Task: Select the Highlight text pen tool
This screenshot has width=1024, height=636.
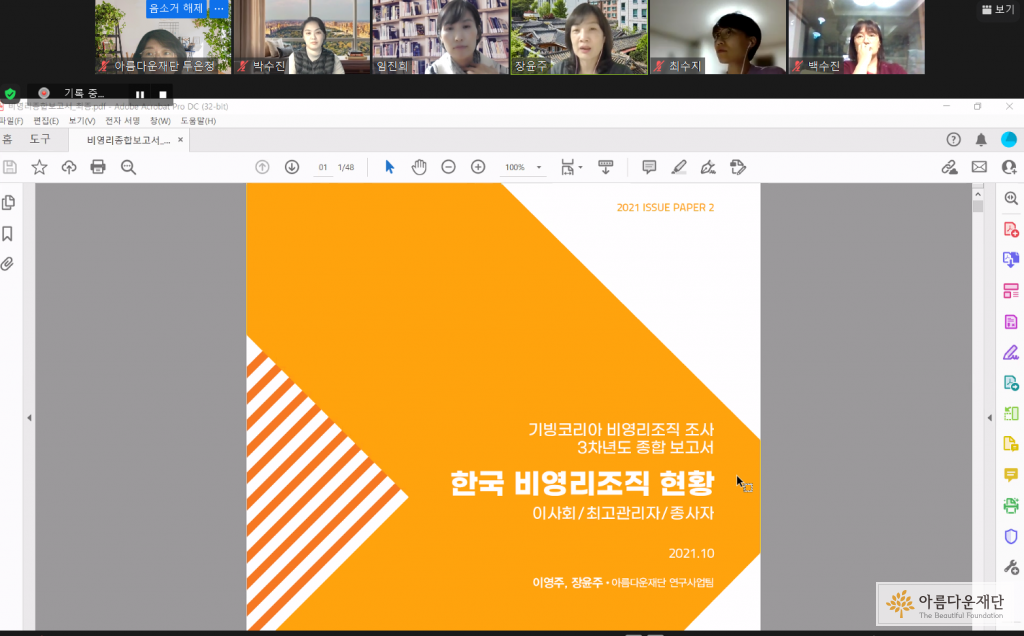Action: click(679, 167)
